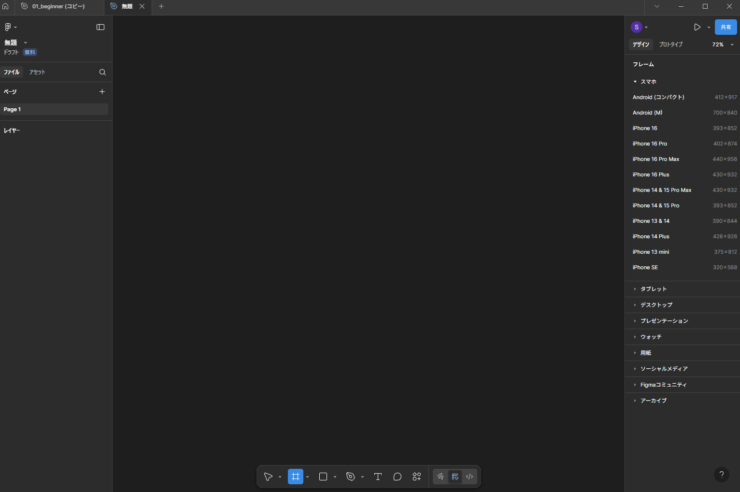Add a new page with plus icon

[x=102, y=92]
